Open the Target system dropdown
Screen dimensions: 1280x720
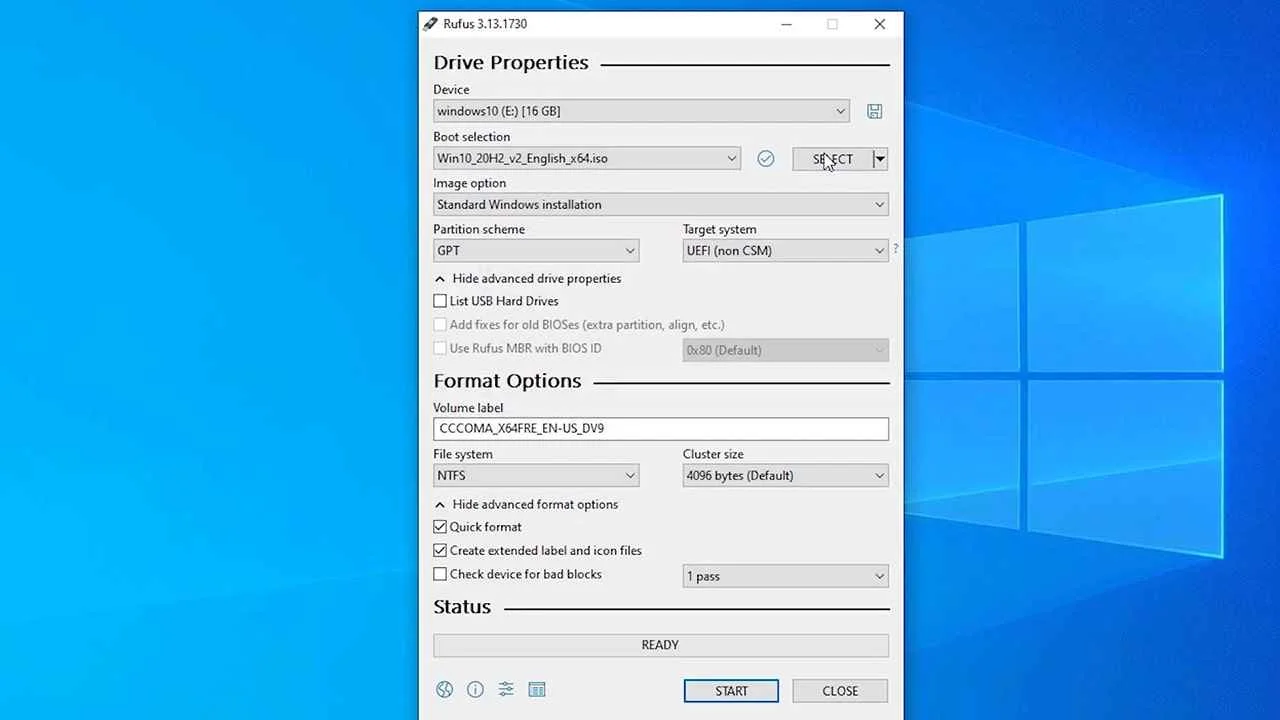pos(786,251)
